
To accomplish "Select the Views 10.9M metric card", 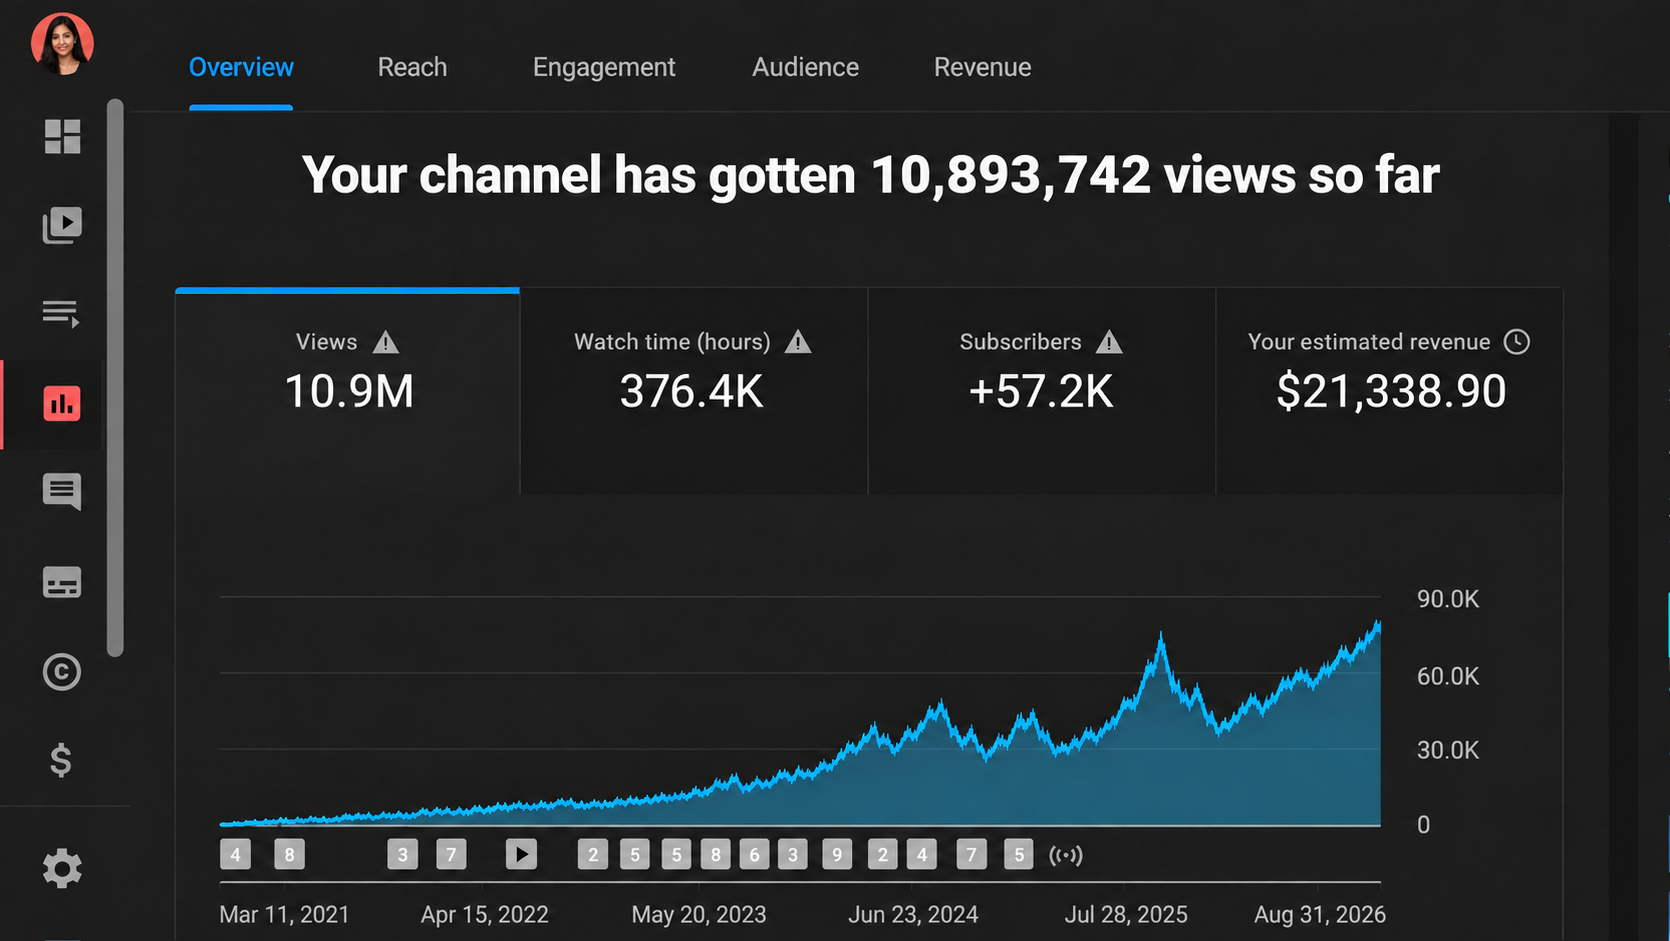I will (348, 391).
